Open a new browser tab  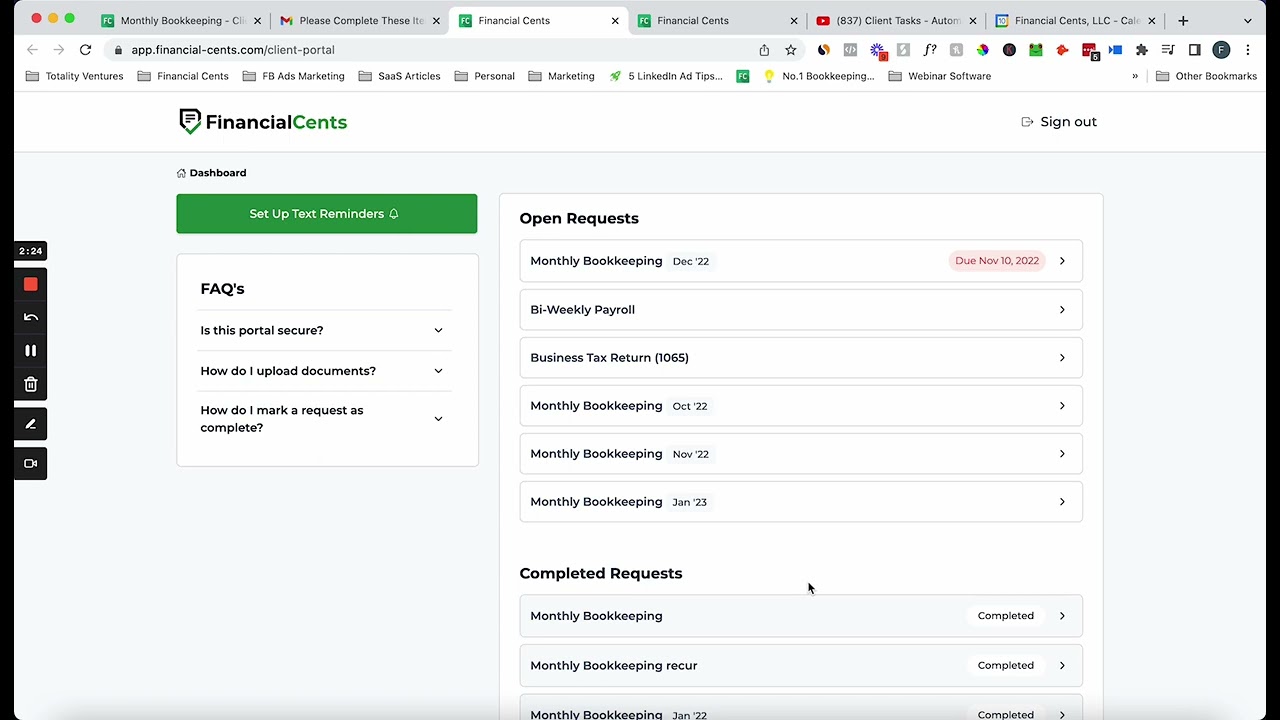[1183, 20]
